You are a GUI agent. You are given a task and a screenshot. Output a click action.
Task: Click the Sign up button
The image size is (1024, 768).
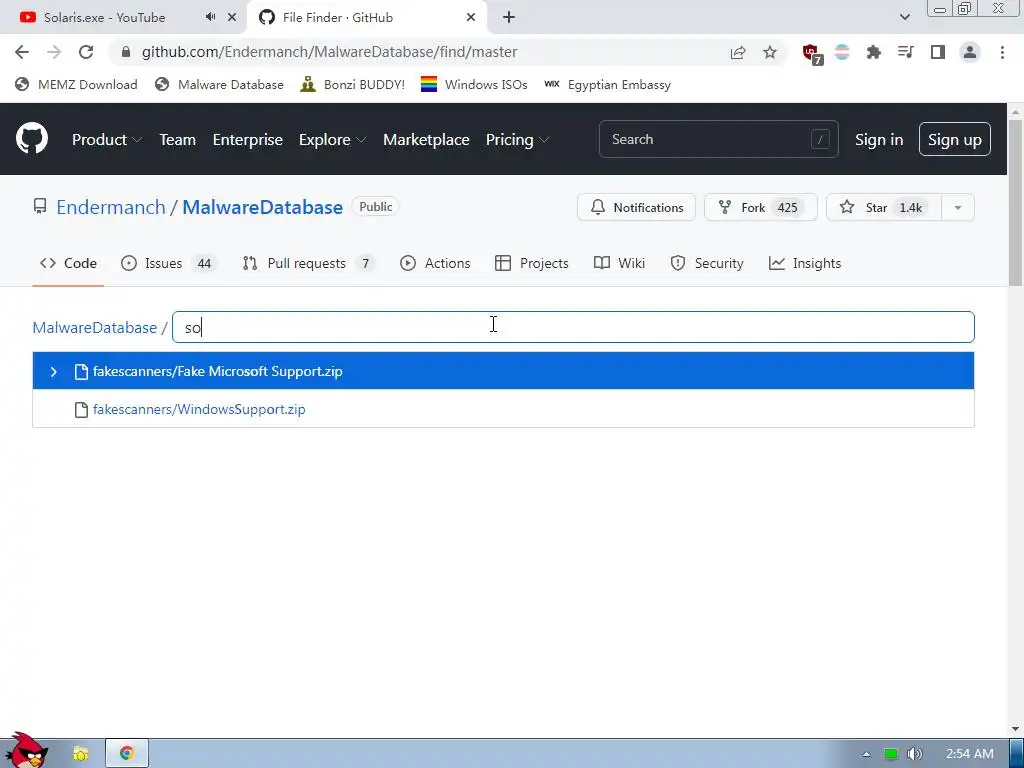955,139
